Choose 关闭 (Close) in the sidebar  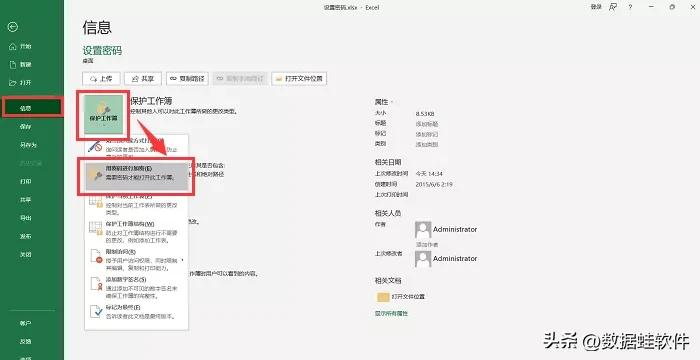coord(25,255)
